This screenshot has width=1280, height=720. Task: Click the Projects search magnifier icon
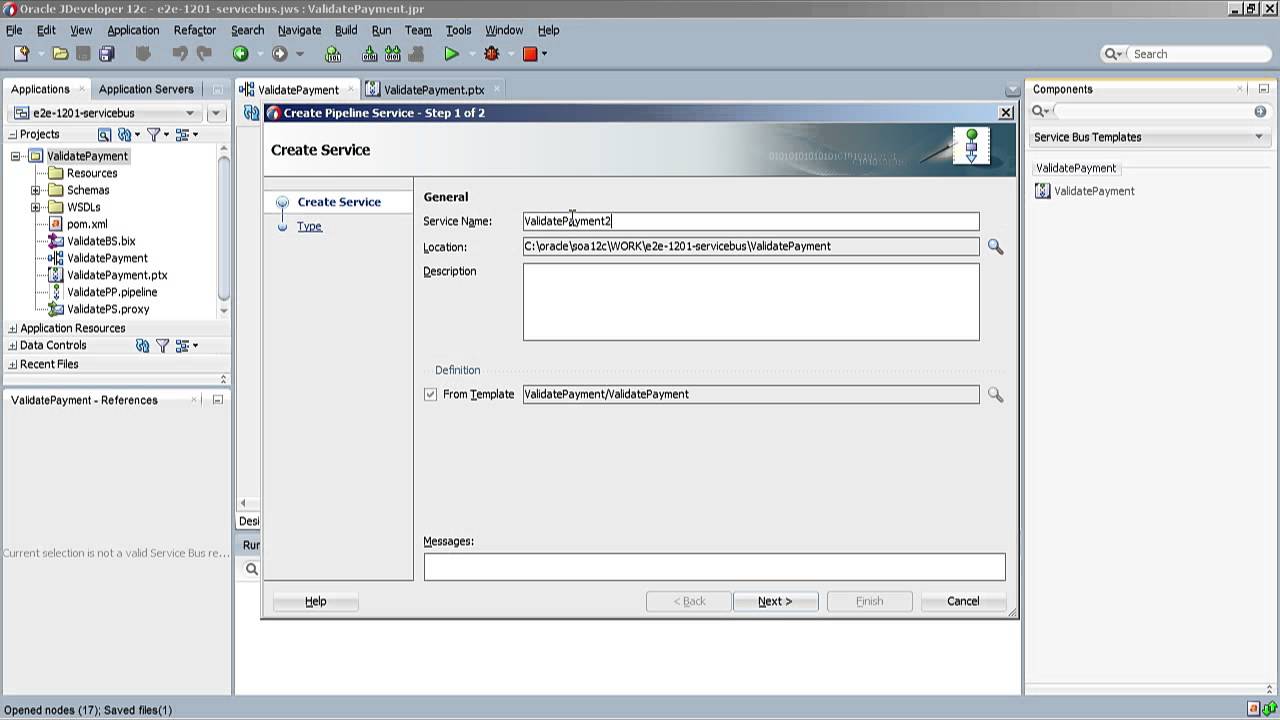(x=104, y=134)
